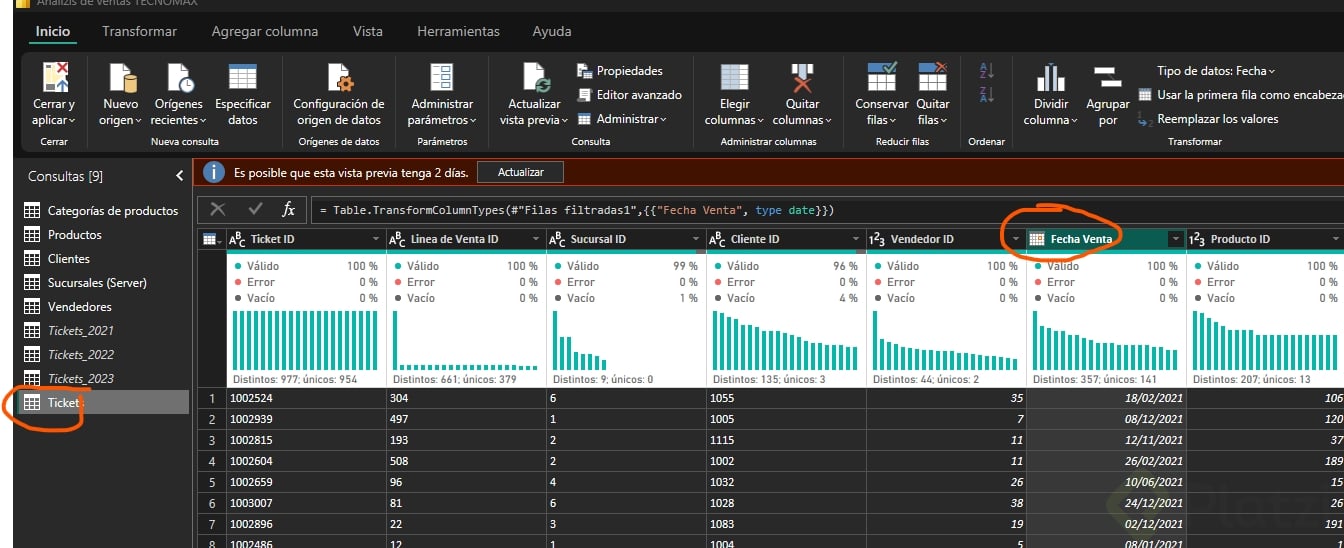
Task: Select the Sucursal ID column header
Action: point(626,239)
